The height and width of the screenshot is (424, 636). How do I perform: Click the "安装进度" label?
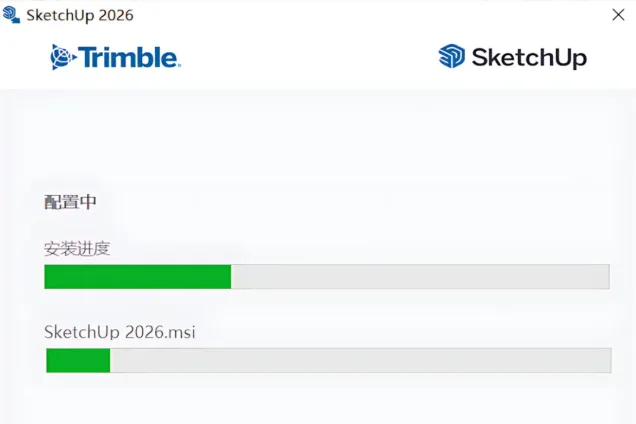[77, 248]
